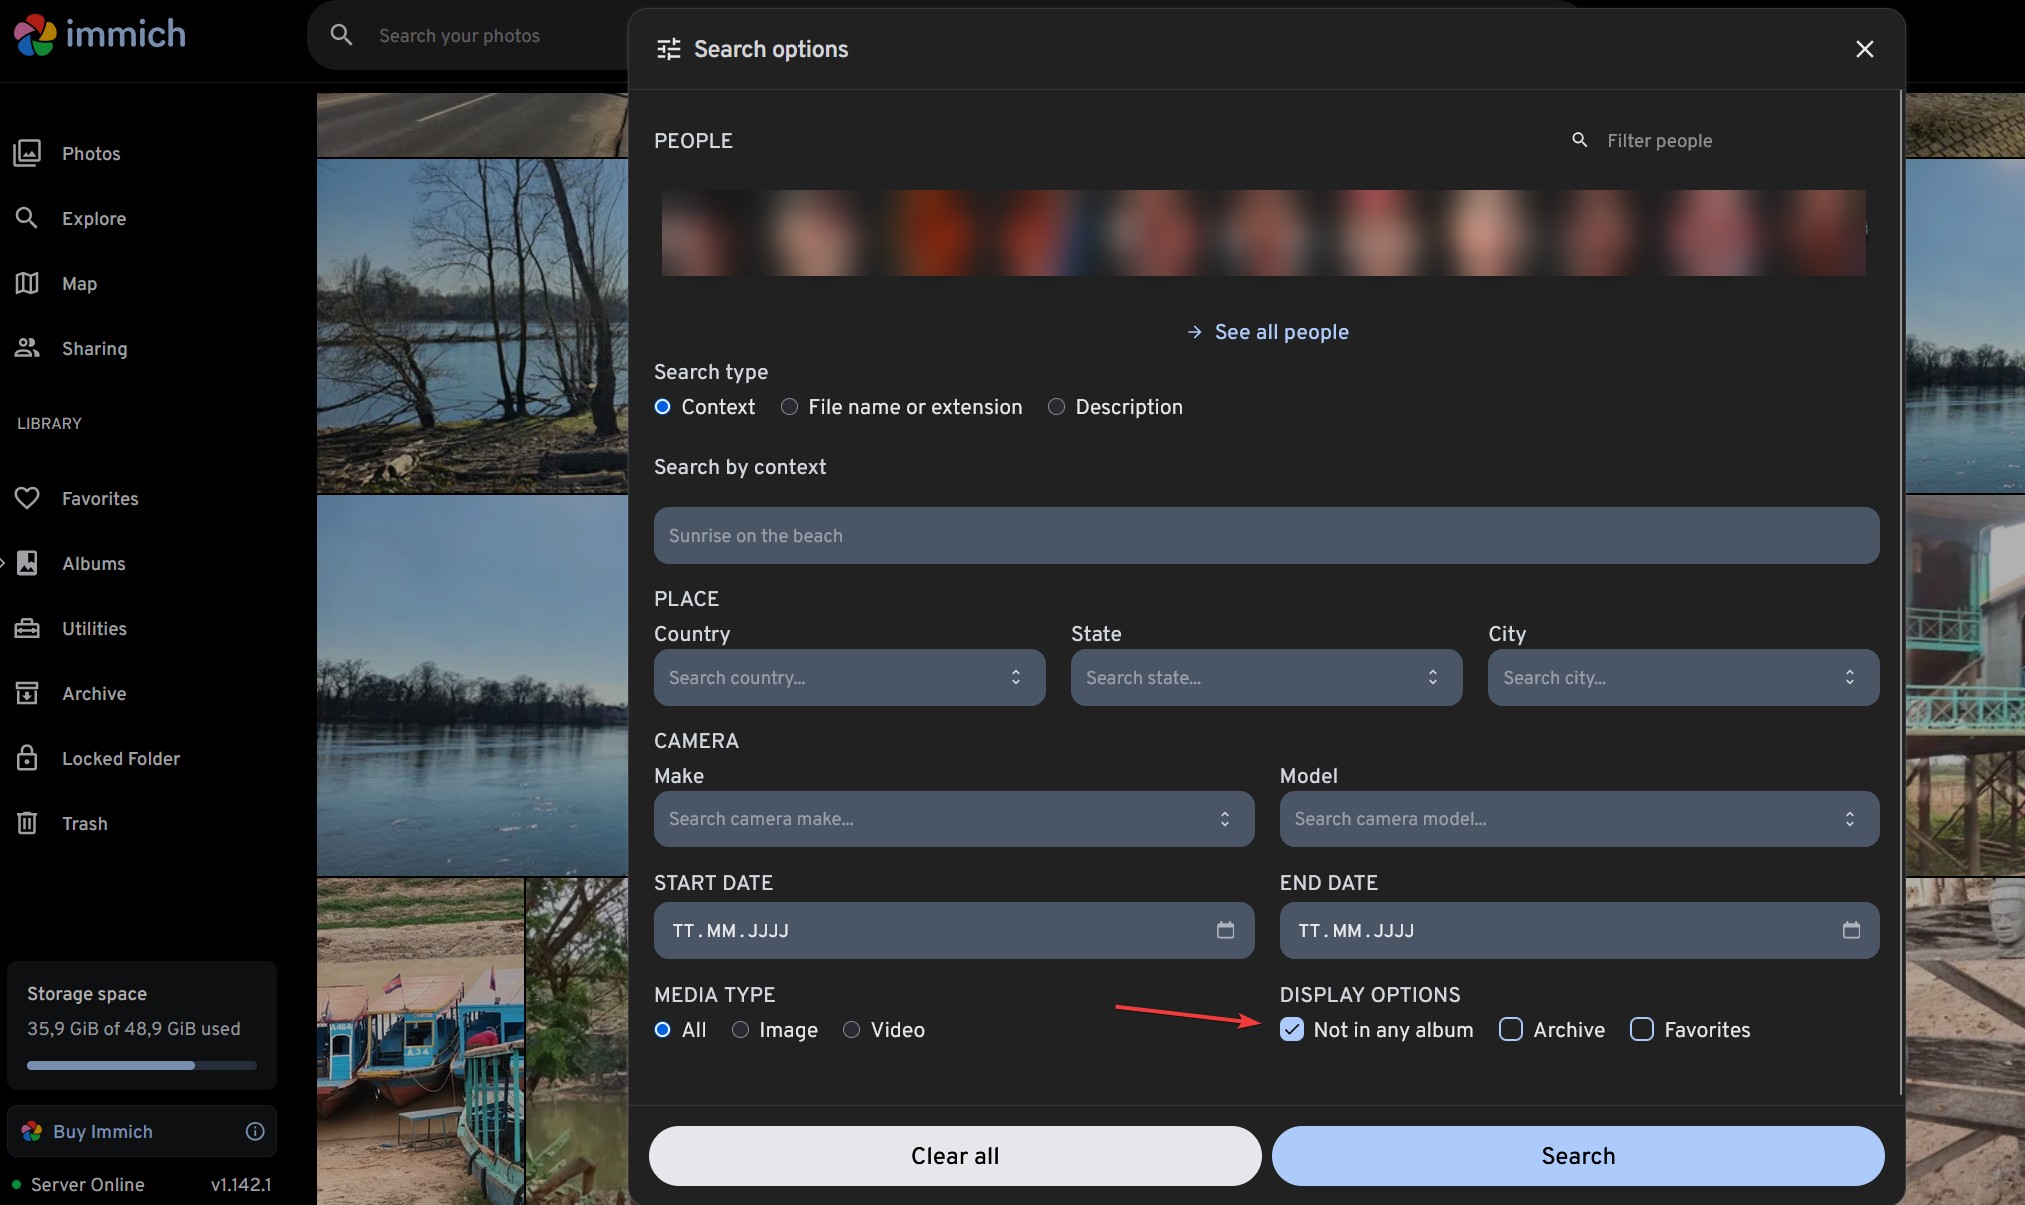This screenshot has height=1205, width=2025.
Task: Open the start date calendar picker icon
Action: click(1225, 930)
